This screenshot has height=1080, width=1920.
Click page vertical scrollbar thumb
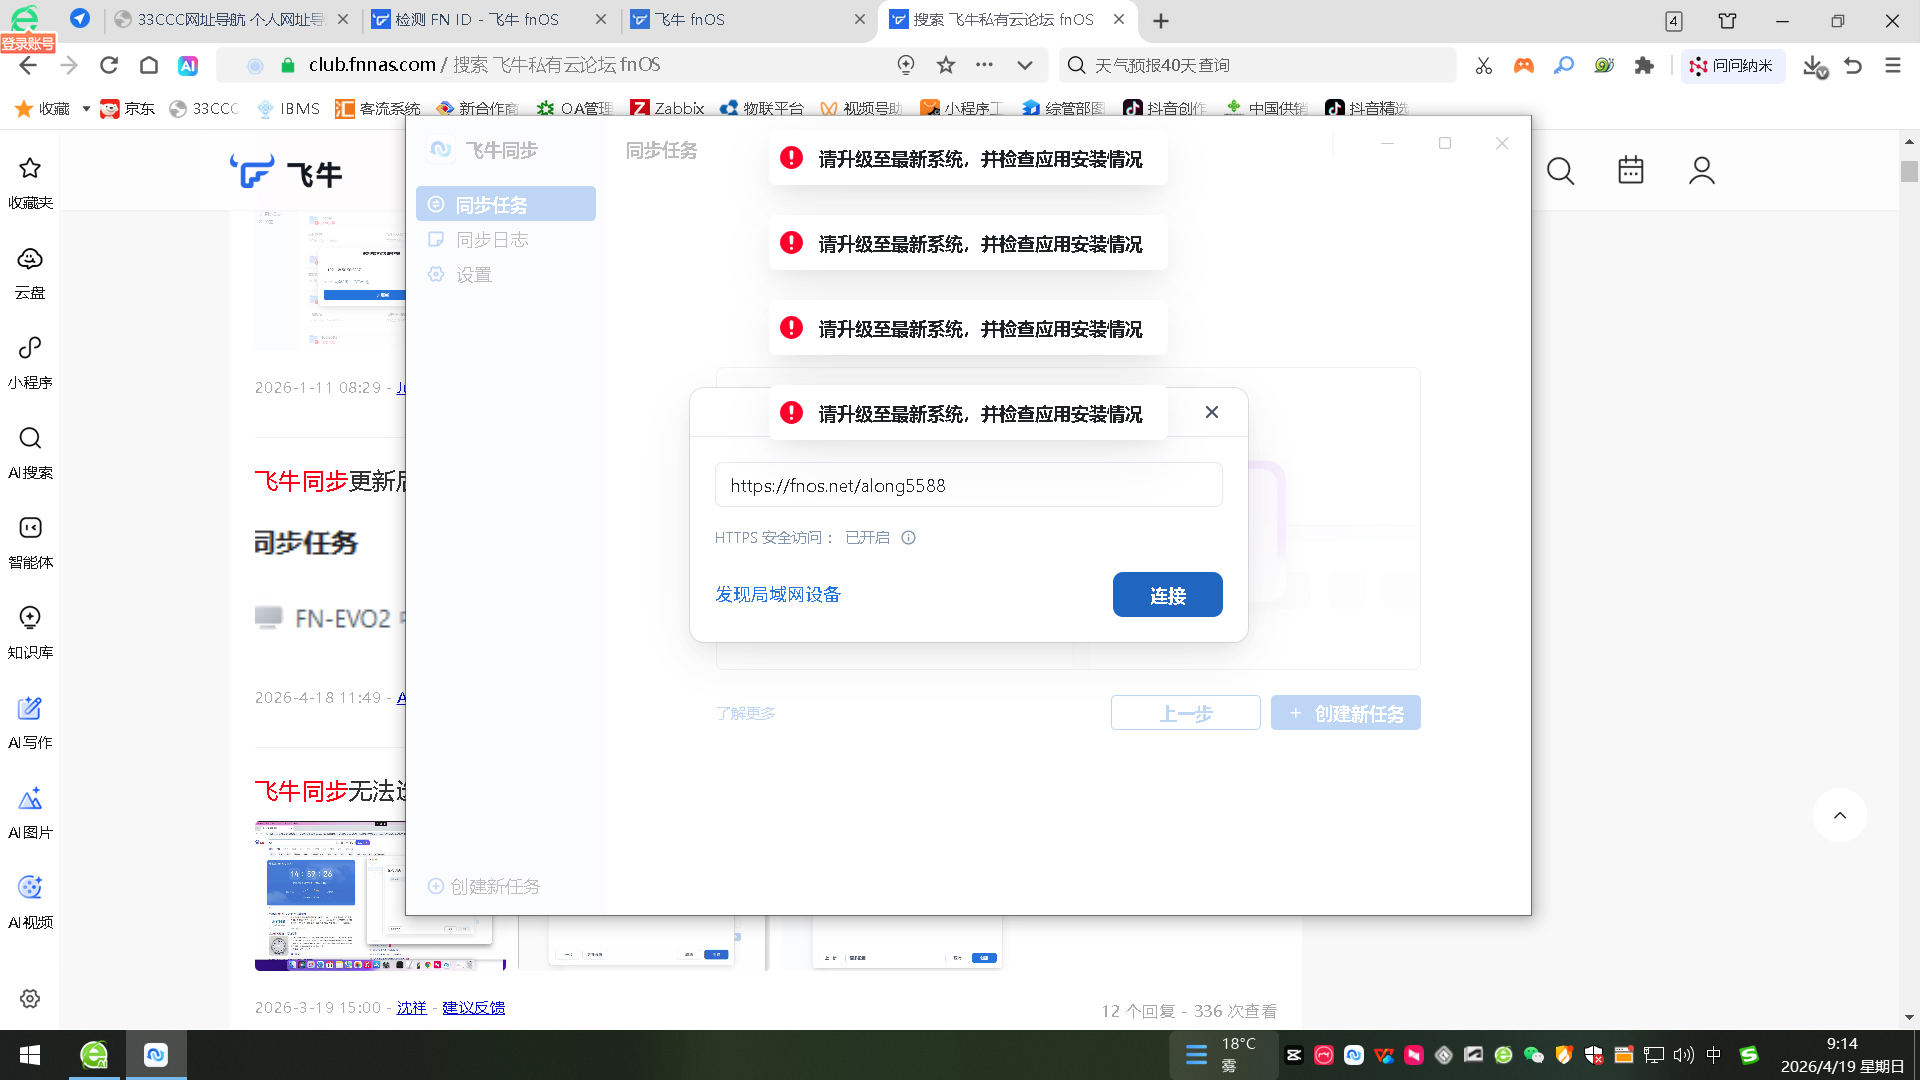pos(1909,171)
